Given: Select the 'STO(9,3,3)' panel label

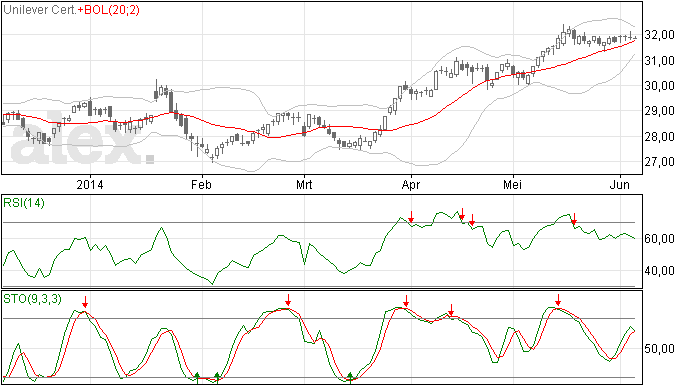Looking at the screenshot, I should (x=33, y=299).
